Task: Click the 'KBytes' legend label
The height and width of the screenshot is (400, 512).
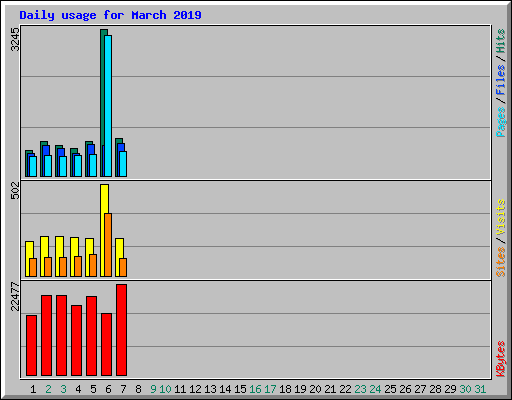Action: pos(500,359)
